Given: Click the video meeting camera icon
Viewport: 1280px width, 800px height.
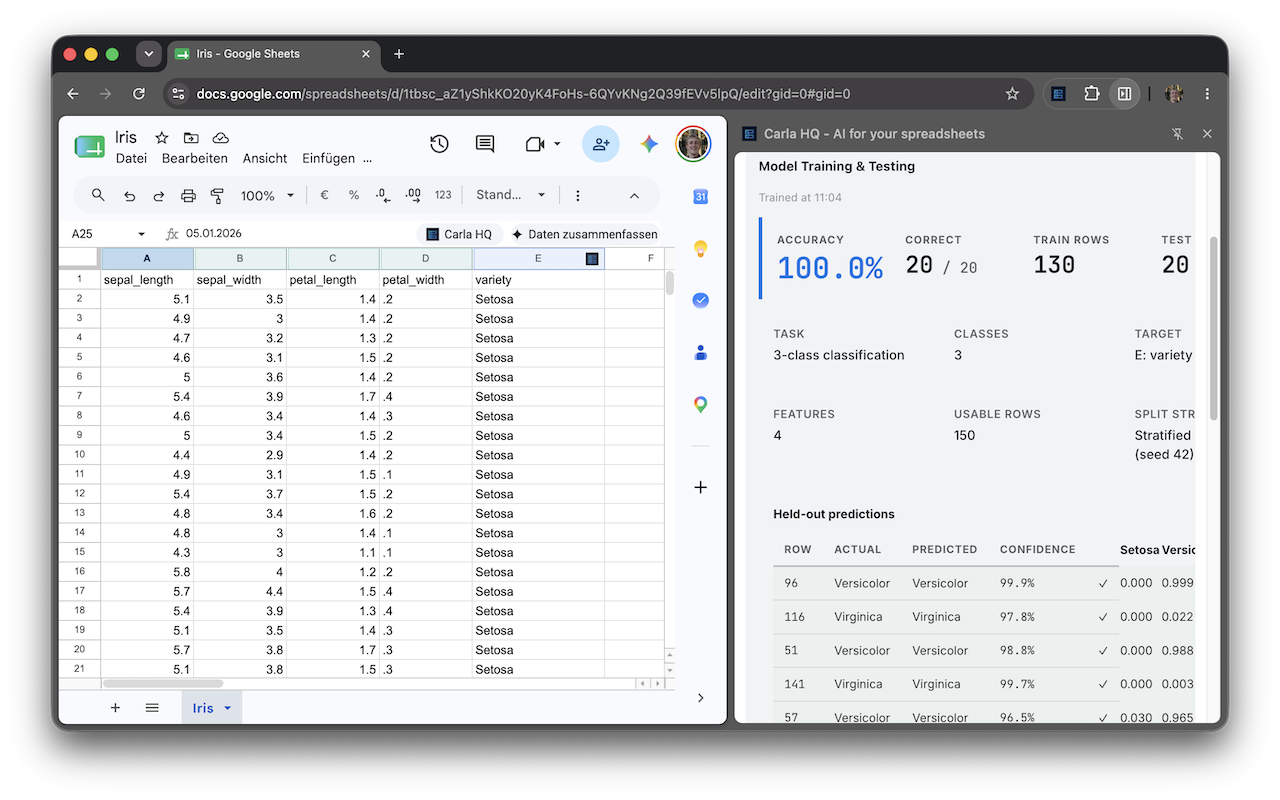Looking at the screenshot, I should (x=534, y=144).
